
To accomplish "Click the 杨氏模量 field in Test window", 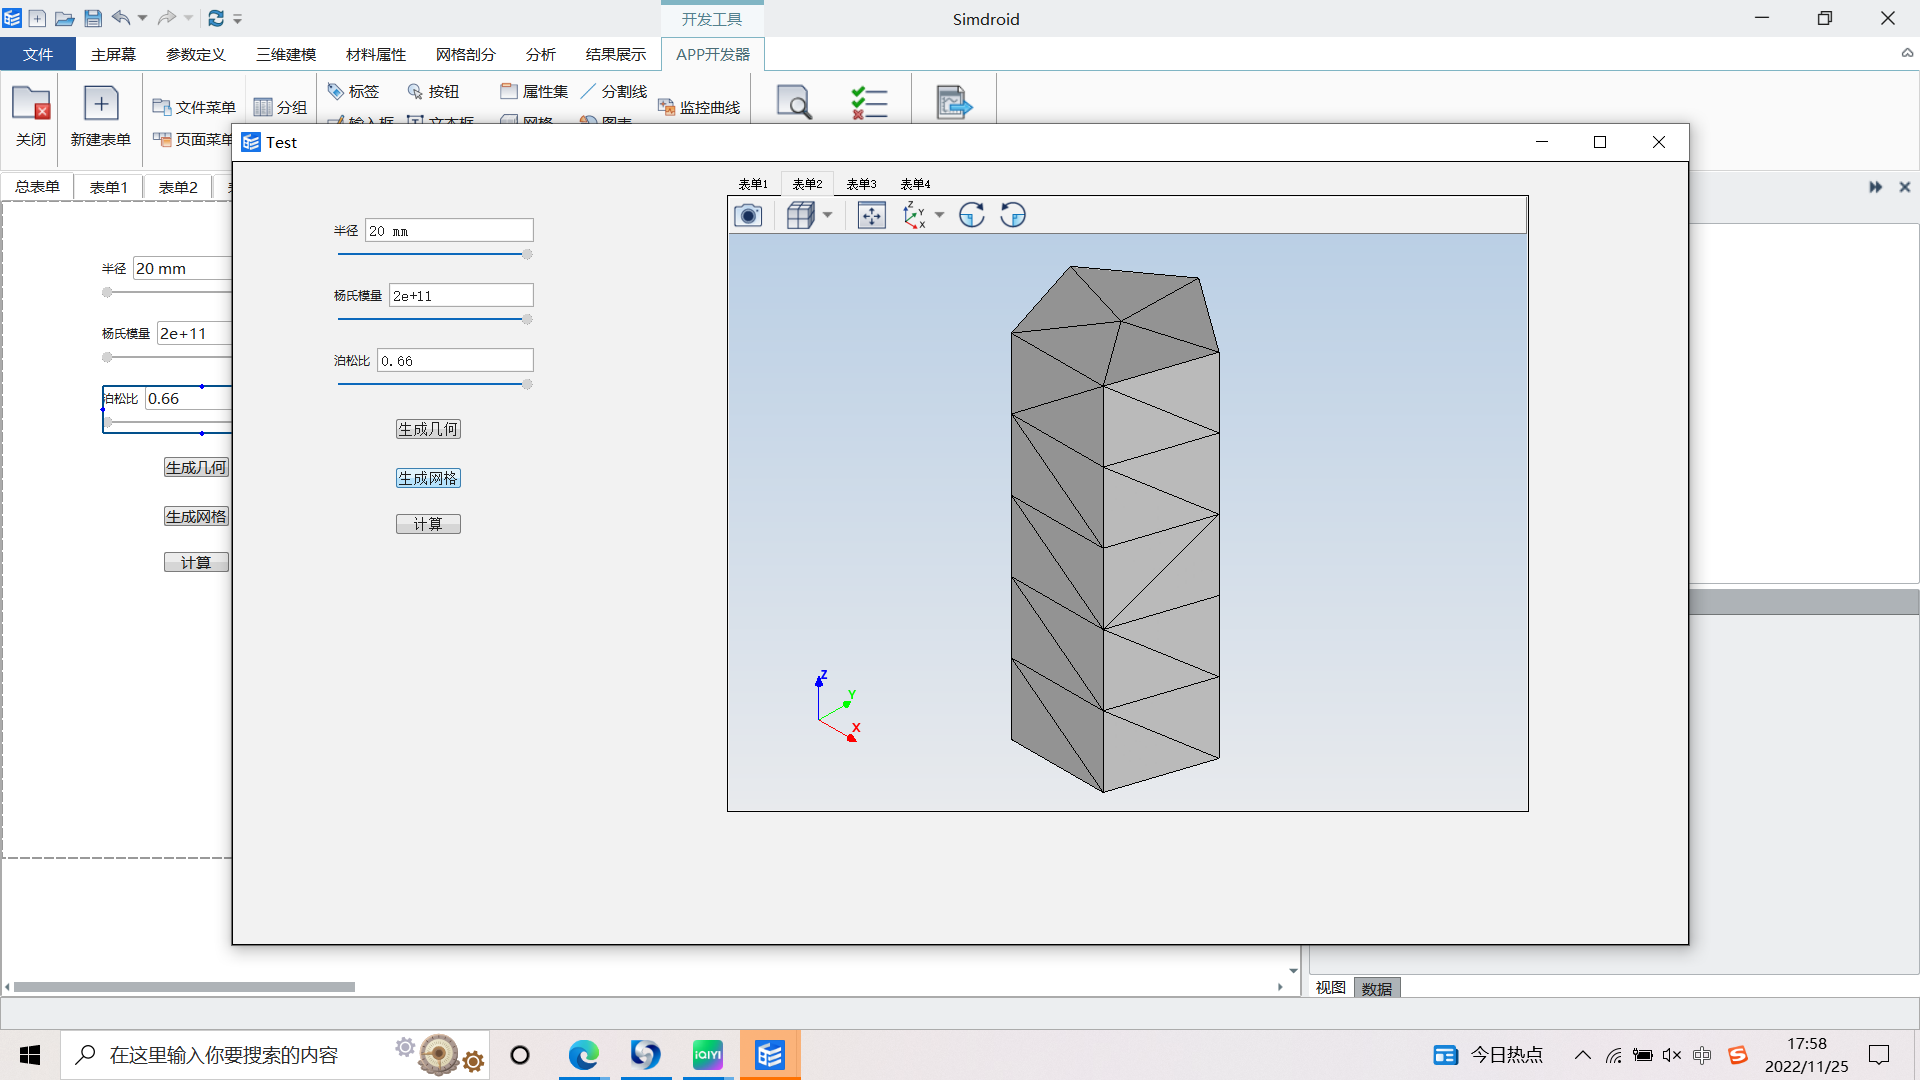I will (x=461, y=295).
